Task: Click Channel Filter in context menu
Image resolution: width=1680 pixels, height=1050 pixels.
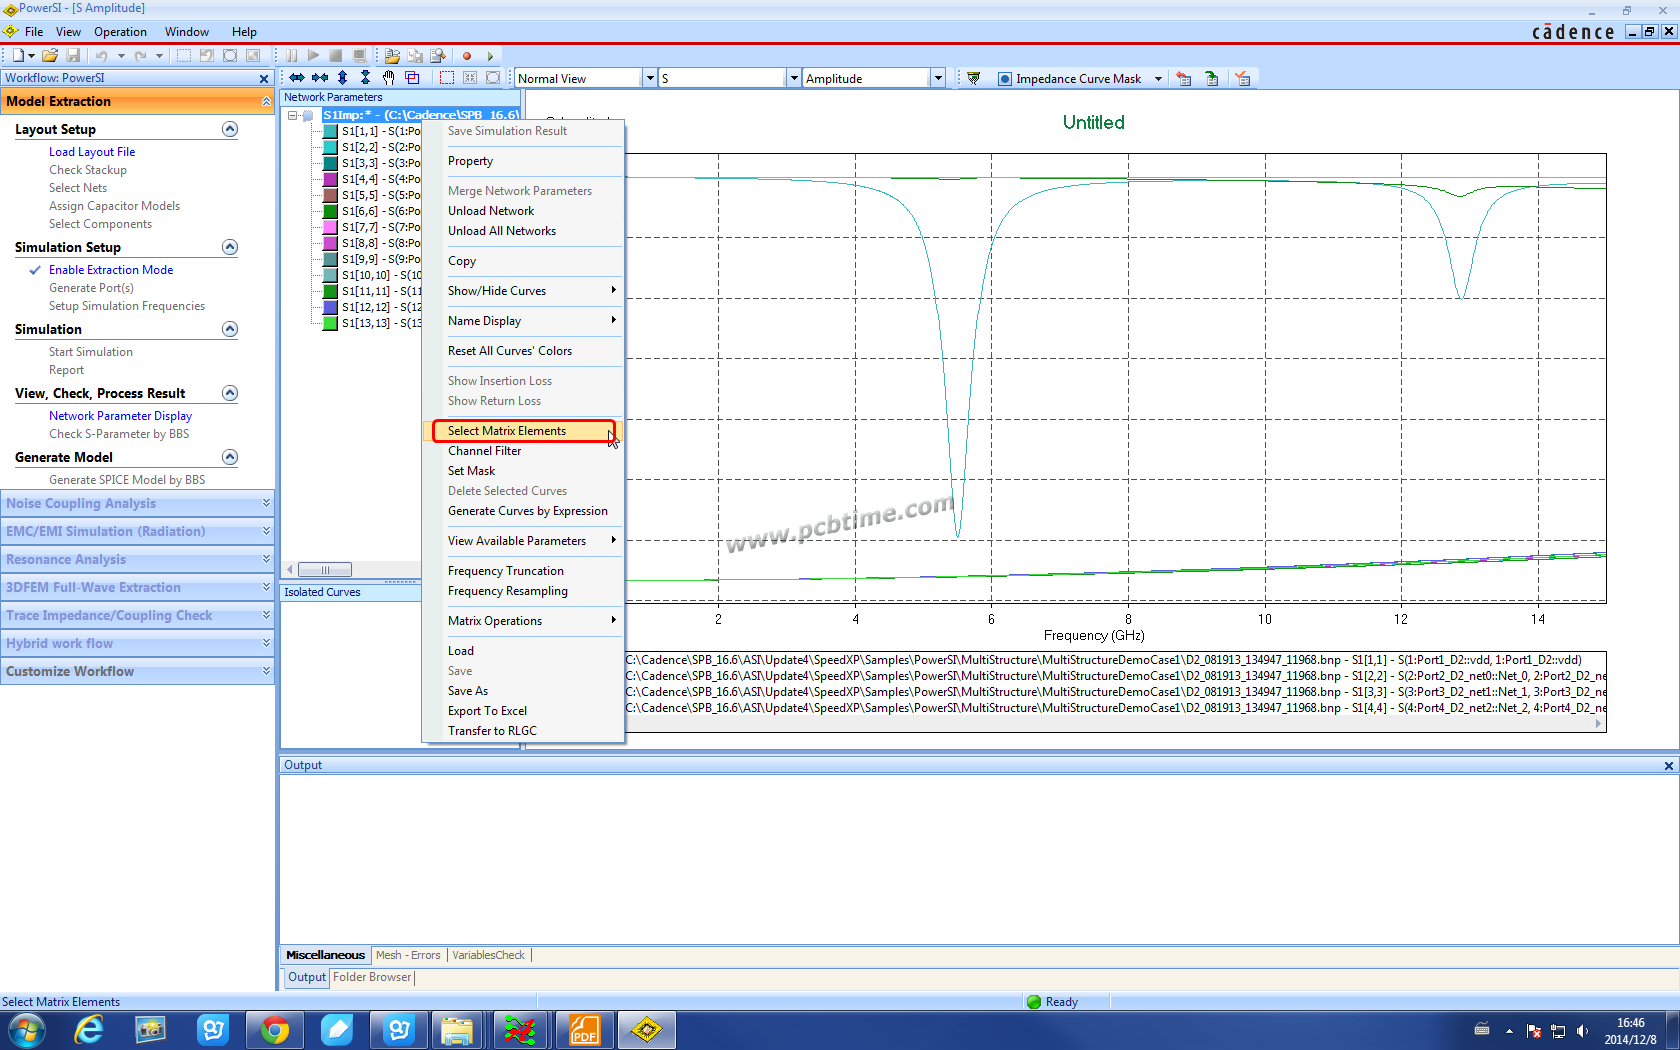Action: (485, 451)
